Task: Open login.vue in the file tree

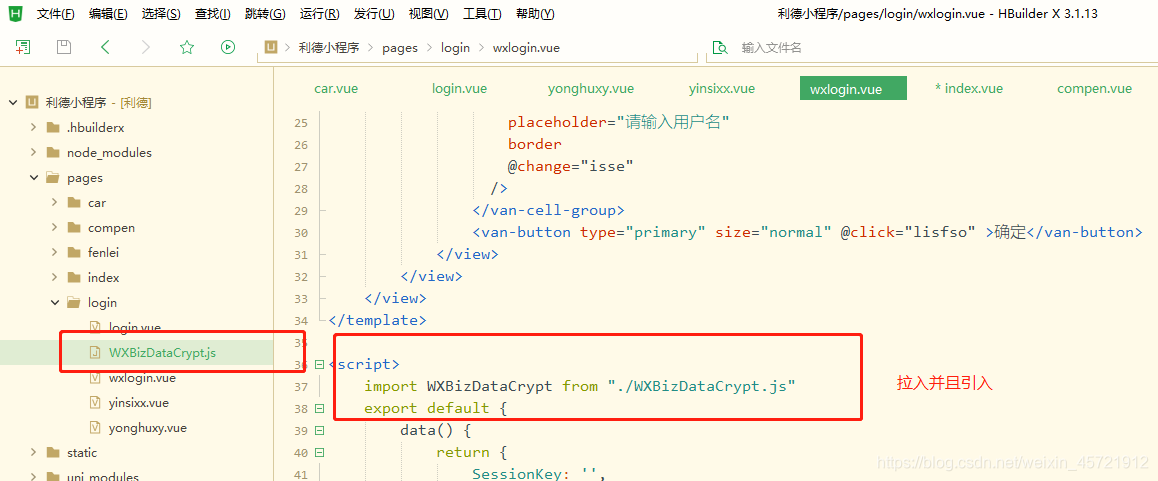Action: click(x=134, y=327)
